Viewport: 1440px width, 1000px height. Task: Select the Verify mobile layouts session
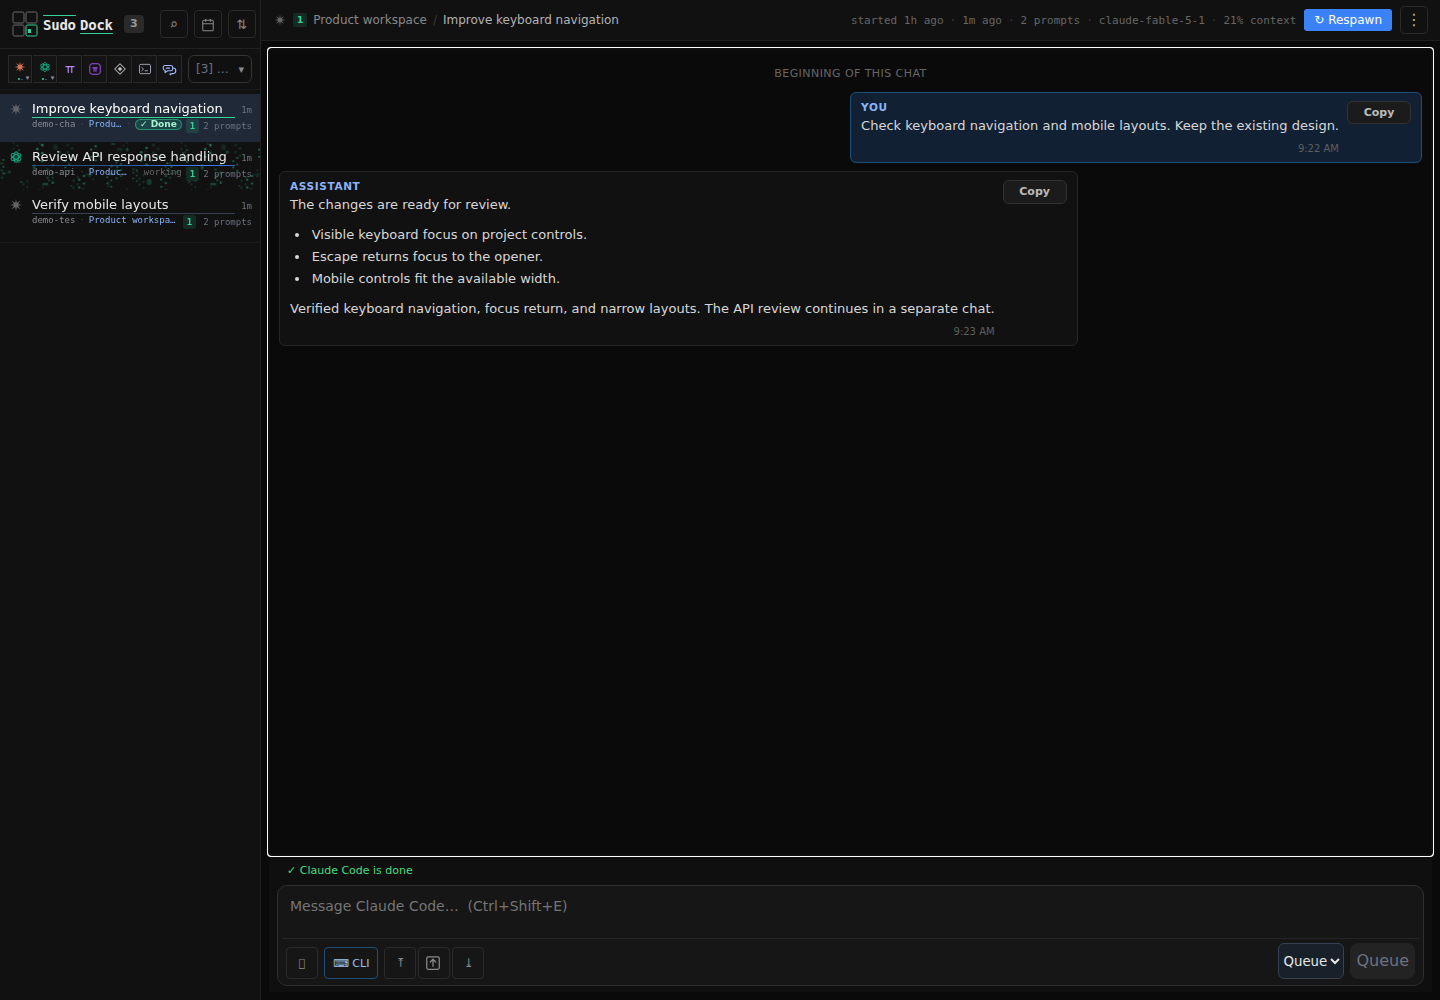coord(130,213)
